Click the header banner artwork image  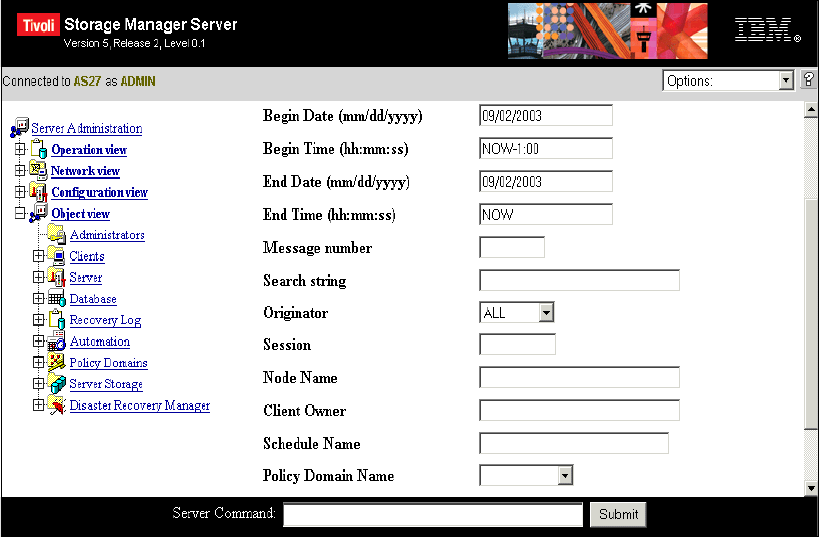tap(607, 30)
